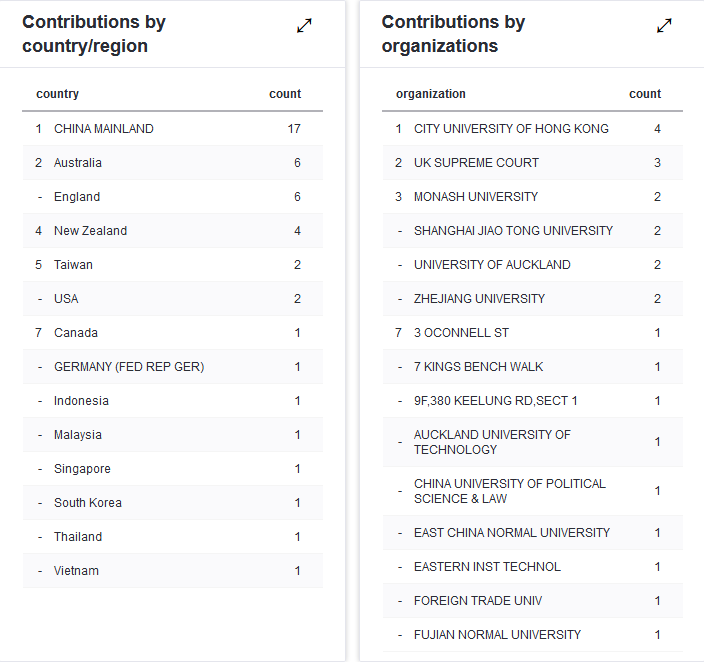Viewport: 704px width, 662px height.
Task: Expand the Contributions by country/region panel
Action: coord(304,26)
